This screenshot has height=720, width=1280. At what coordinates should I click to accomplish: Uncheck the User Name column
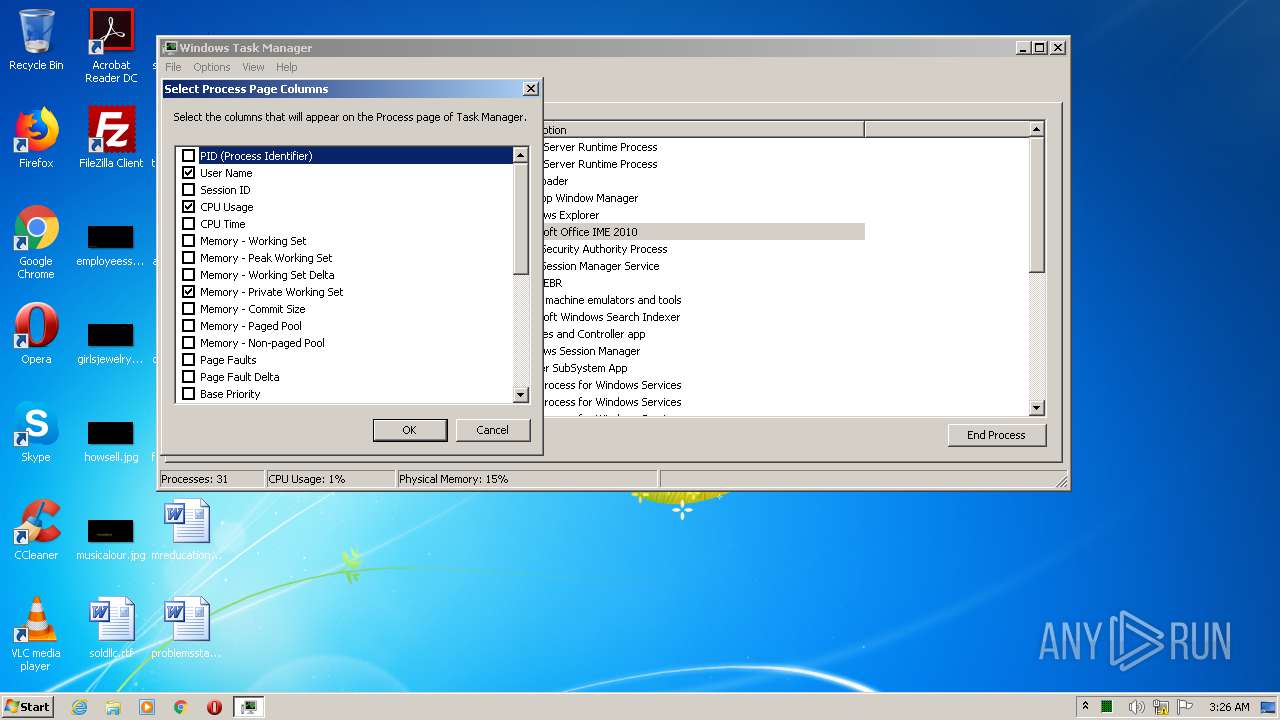tap(188, 173)
